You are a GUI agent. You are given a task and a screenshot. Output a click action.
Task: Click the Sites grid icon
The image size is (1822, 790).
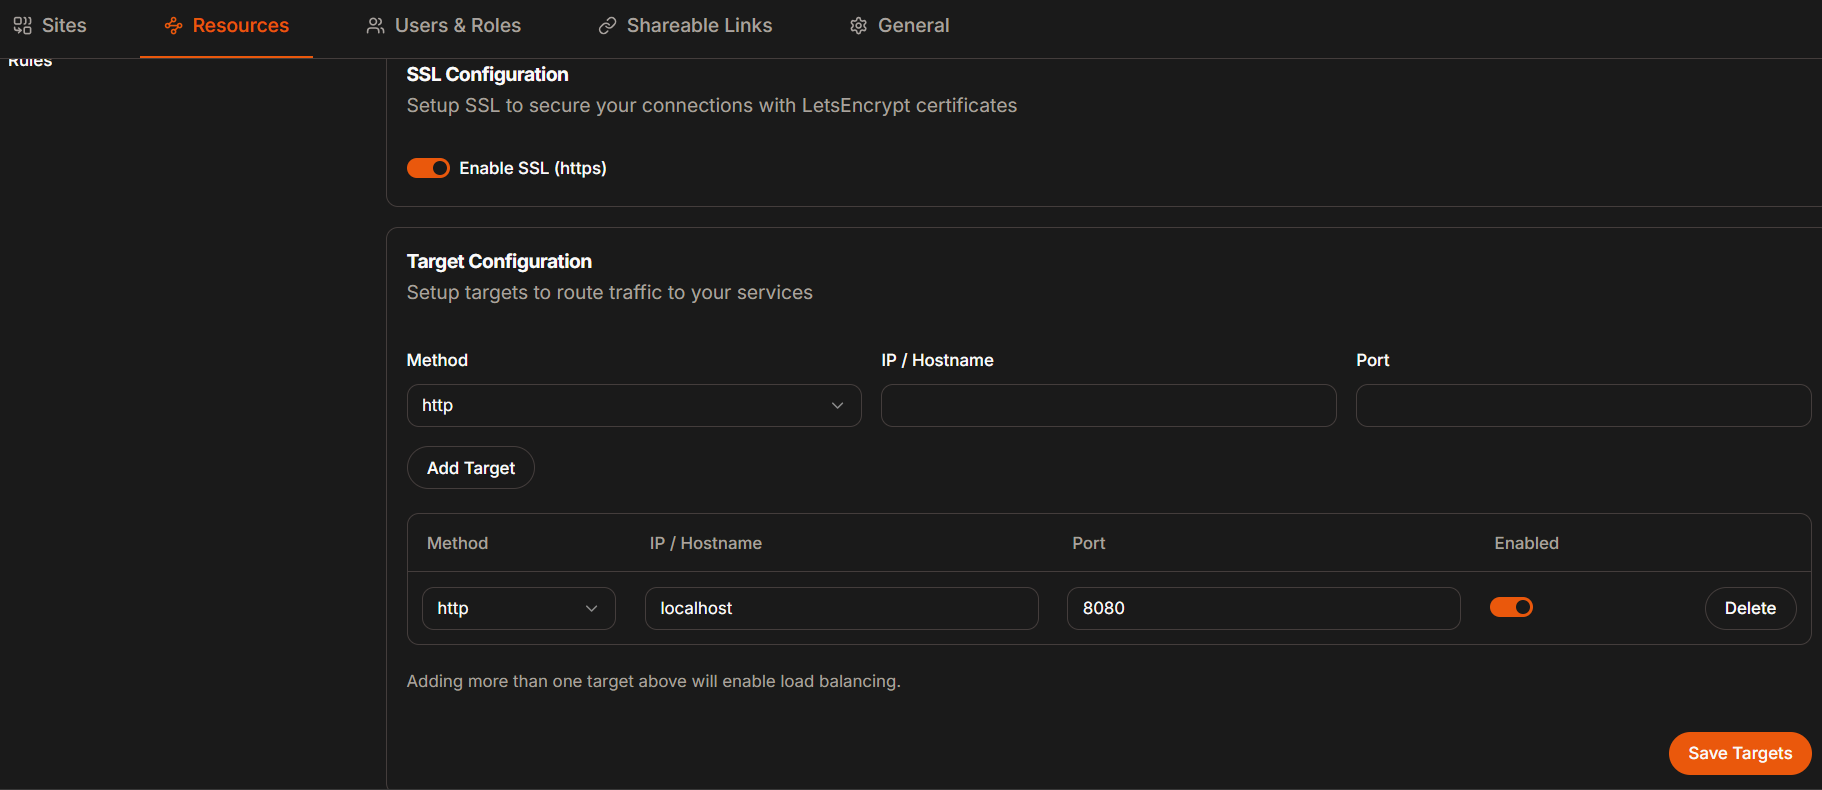[22, 26]
